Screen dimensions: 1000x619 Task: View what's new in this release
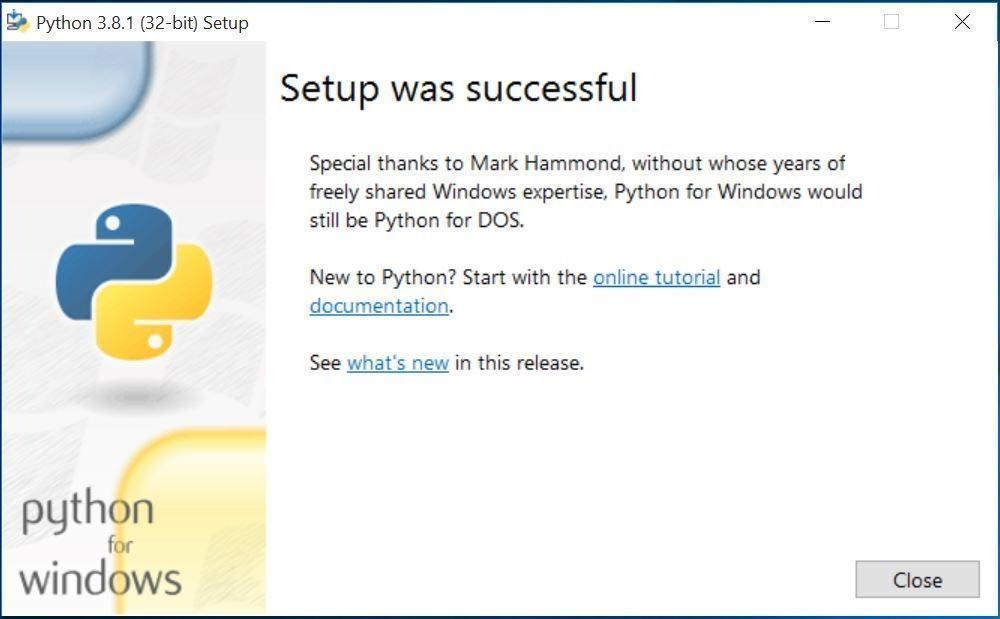pyautogui.click(x=397, y=363)
